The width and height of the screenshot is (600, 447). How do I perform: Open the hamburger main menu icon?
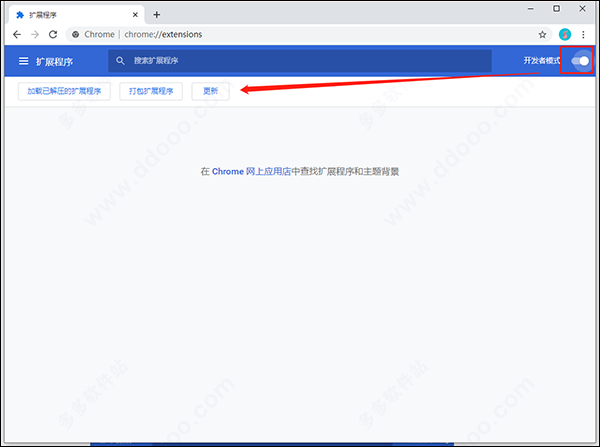23,61
